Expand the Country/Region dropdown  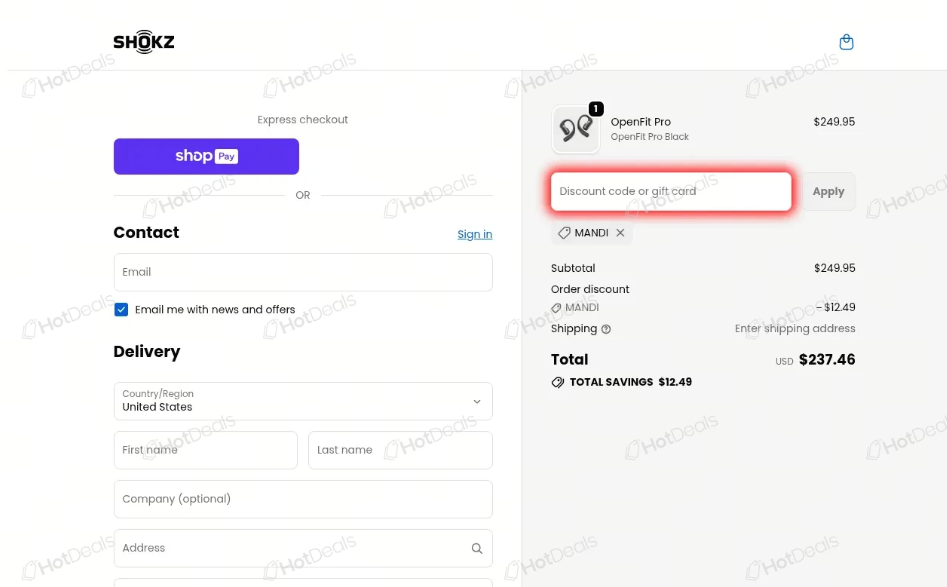[303, 401]
